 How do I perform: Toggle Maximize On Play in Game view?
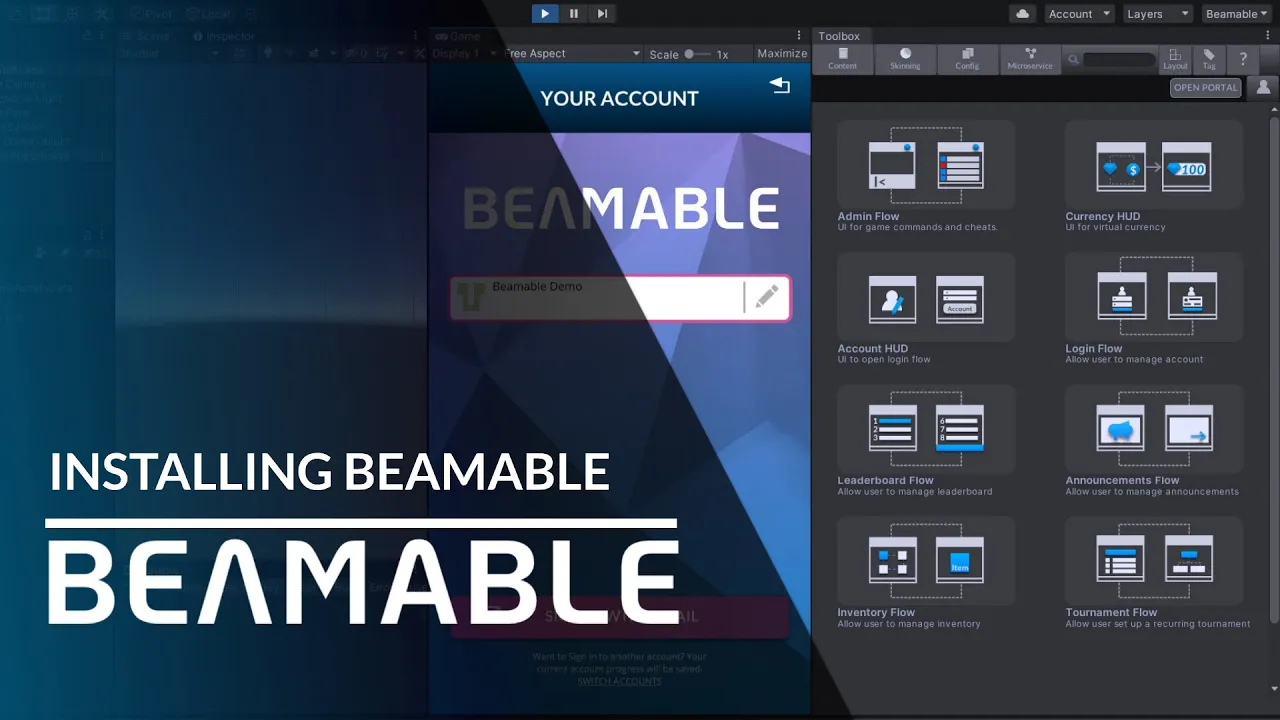782,54
